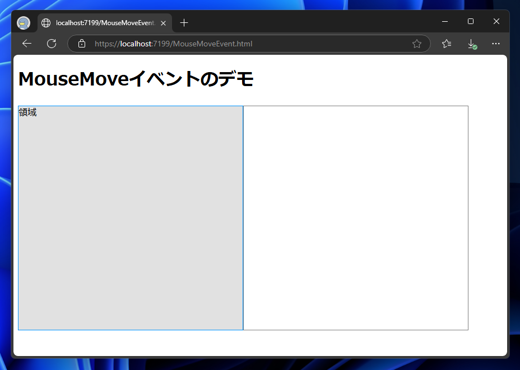Viewport: 520px width, 370px height.
Task: Click the MouseMoveイベントのデモ heading
Action: click(136, 79)
